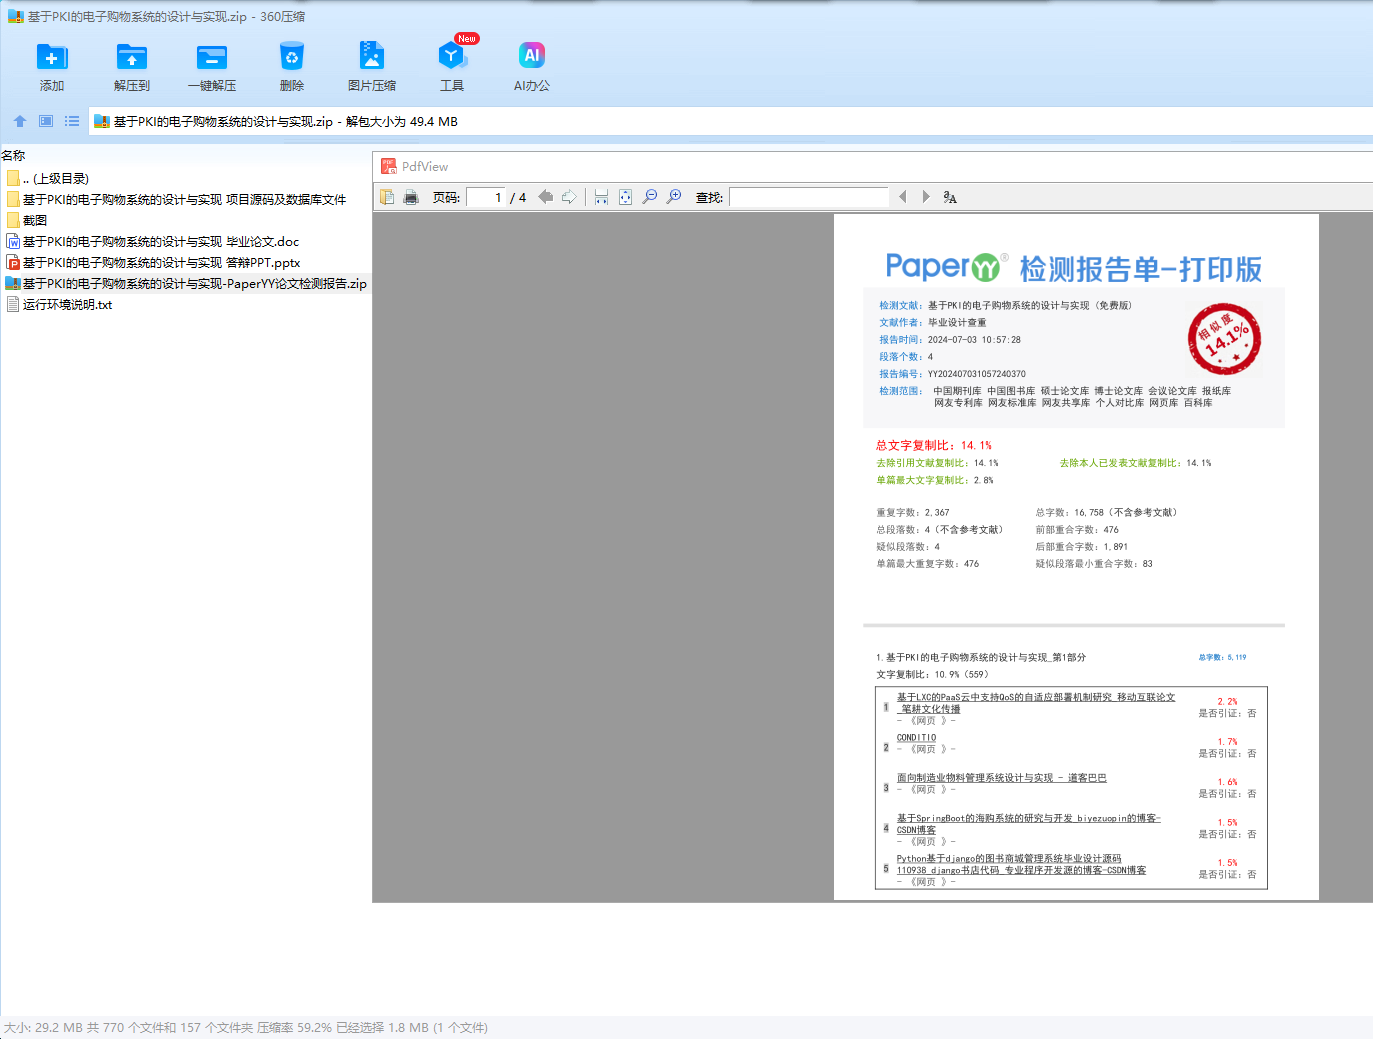
Task: Toggle the preview pane view icon
Action: coord(46,121)
